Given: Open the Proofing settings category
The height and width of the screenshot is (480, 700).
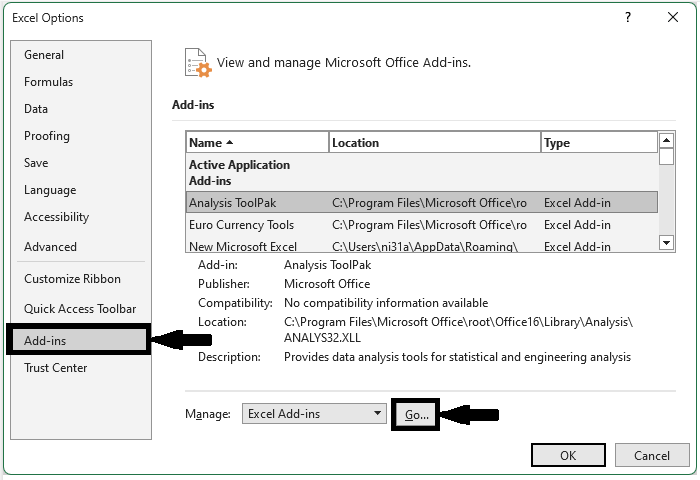Looking at the screenshot, I should [47, 136].
